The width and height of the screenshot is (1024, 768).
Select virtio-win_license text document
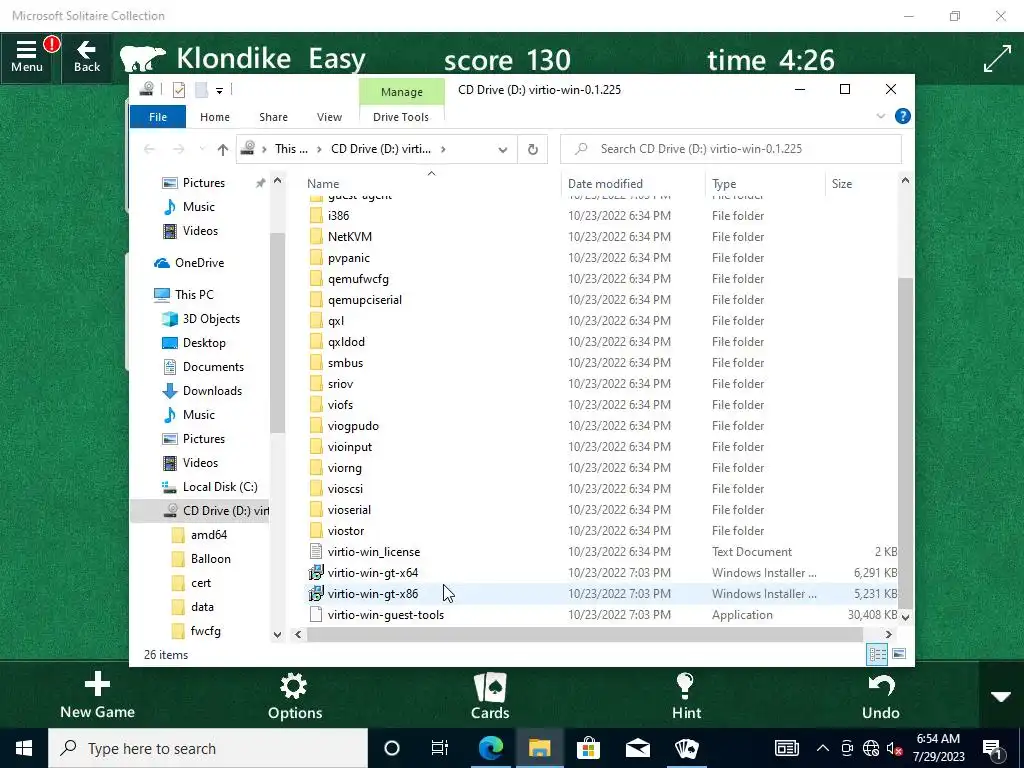pyautogui.click(x=374, y=552)
